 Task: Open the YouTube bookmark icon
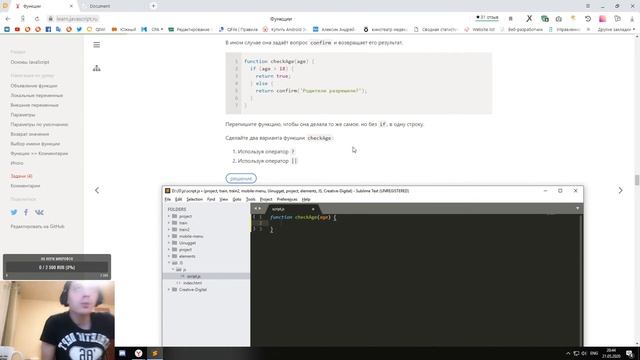(x=17, y=29)
